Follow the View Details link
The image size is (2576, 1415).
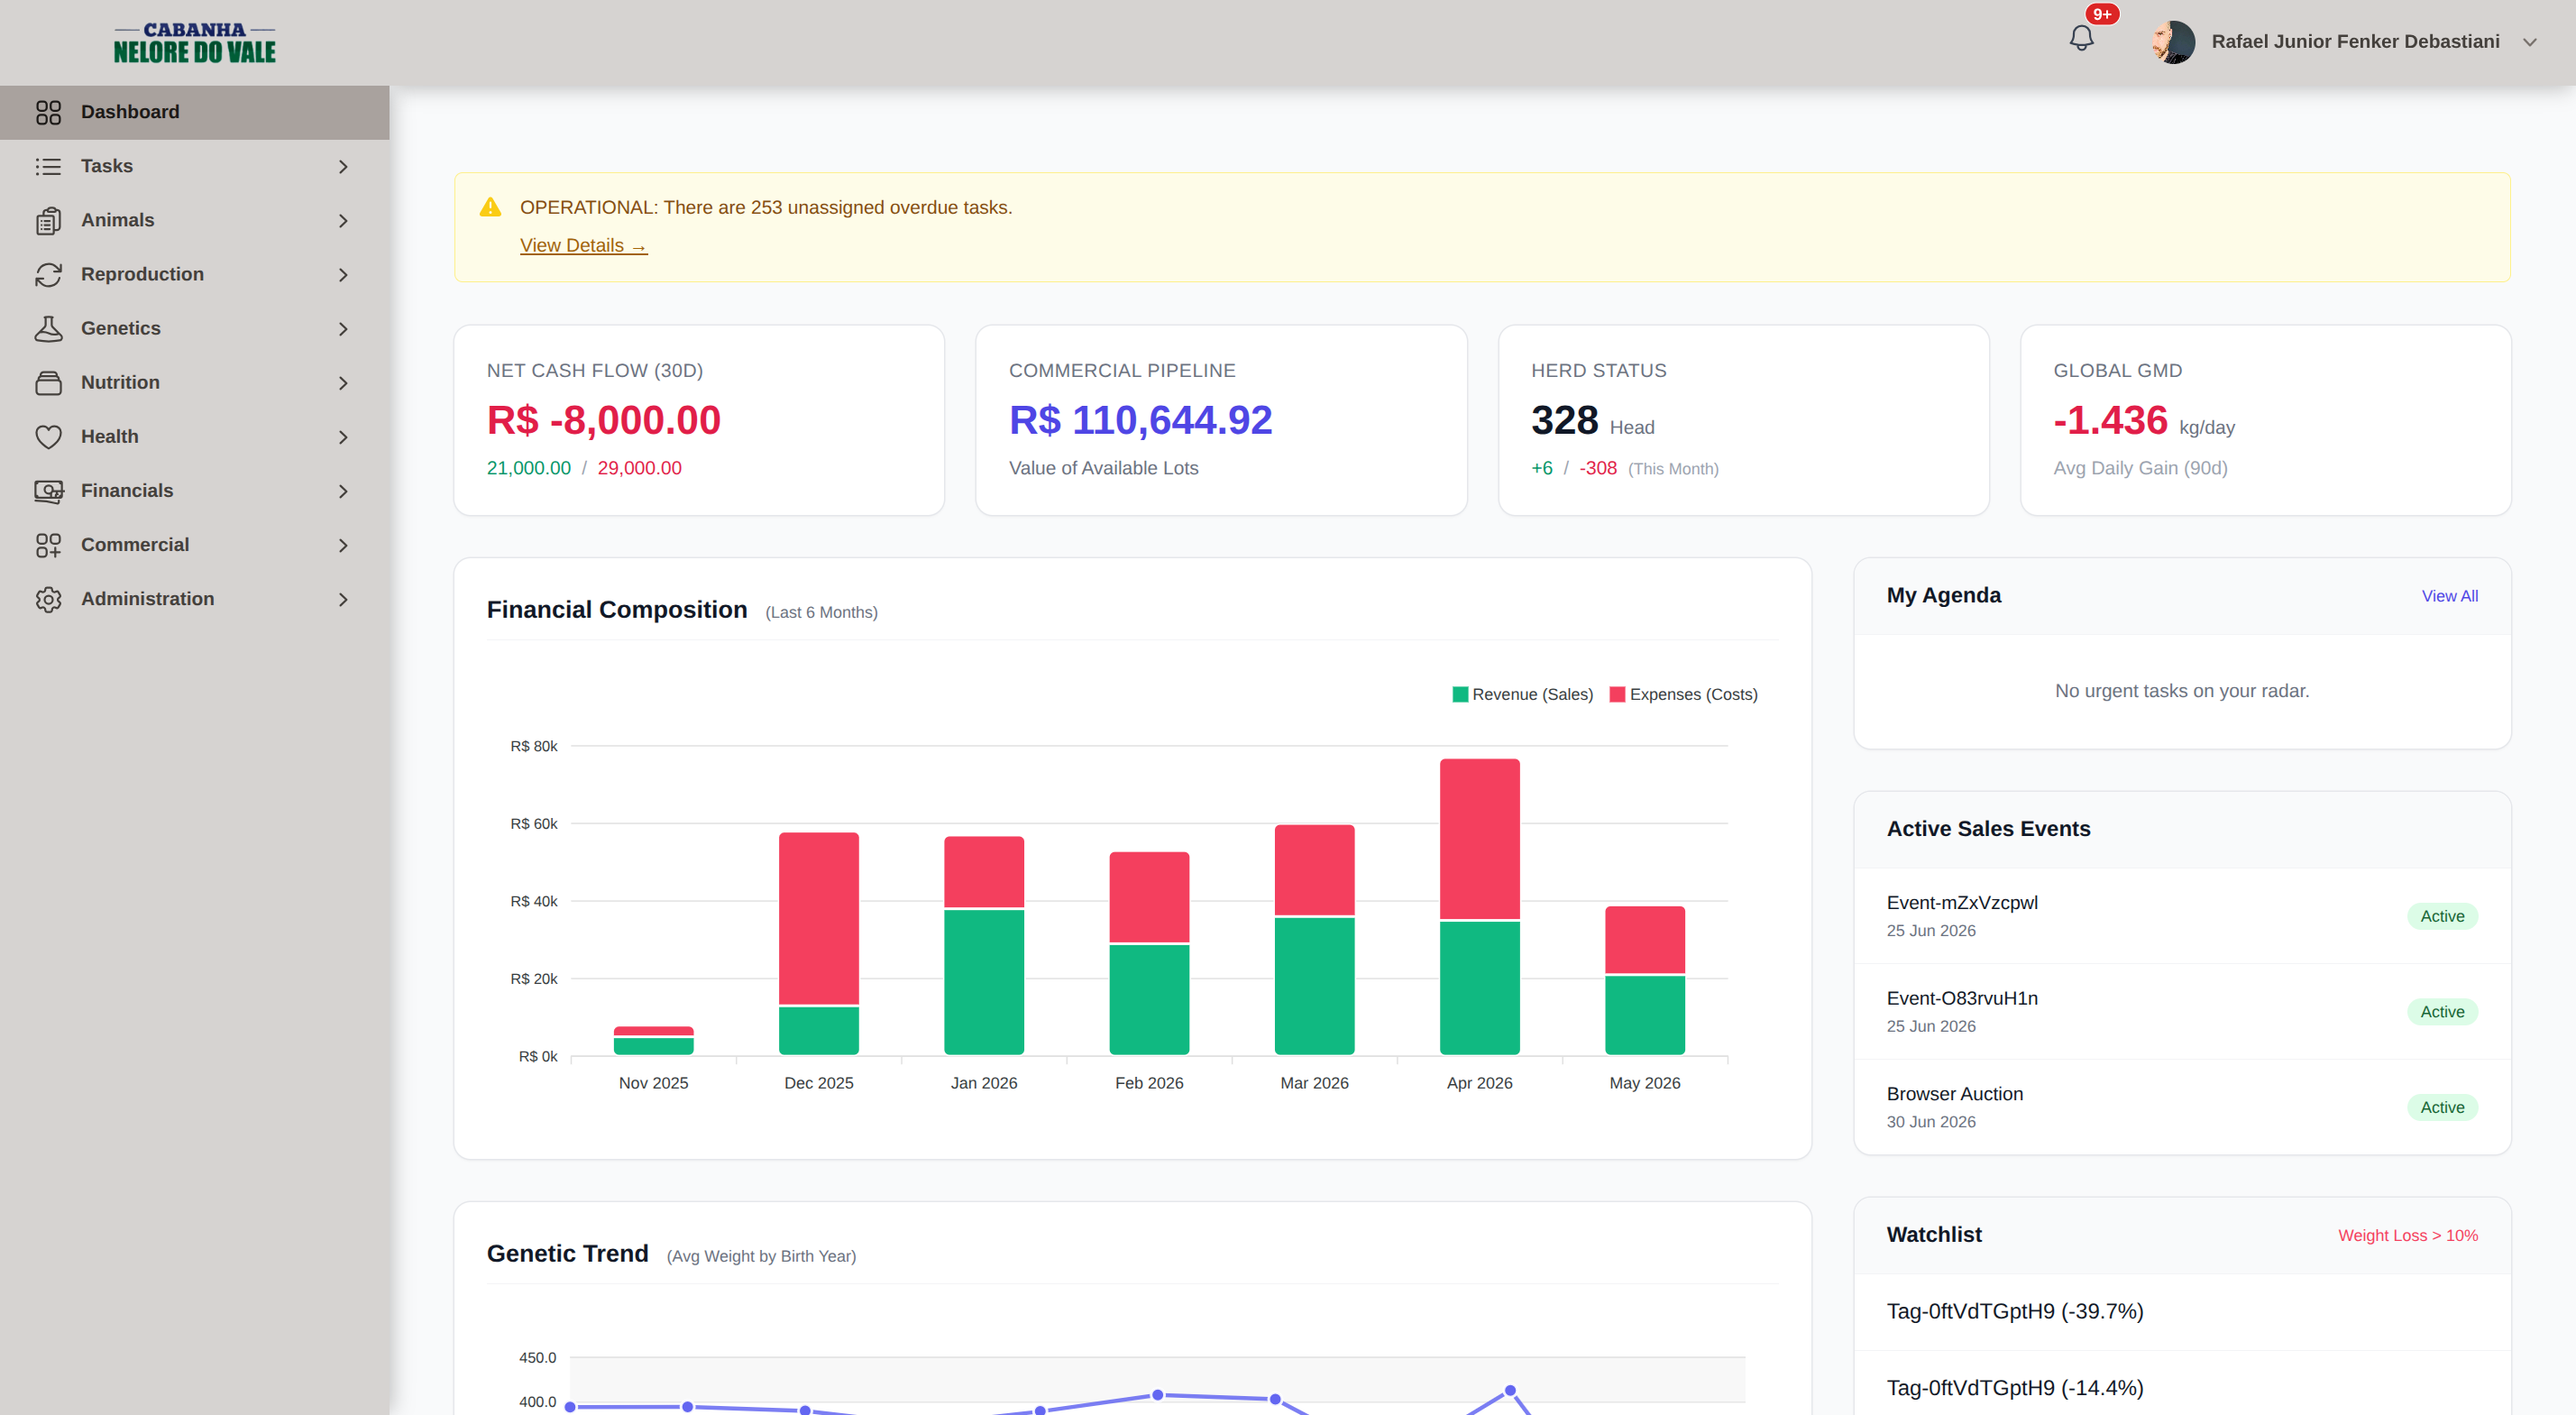pos(583,245)
